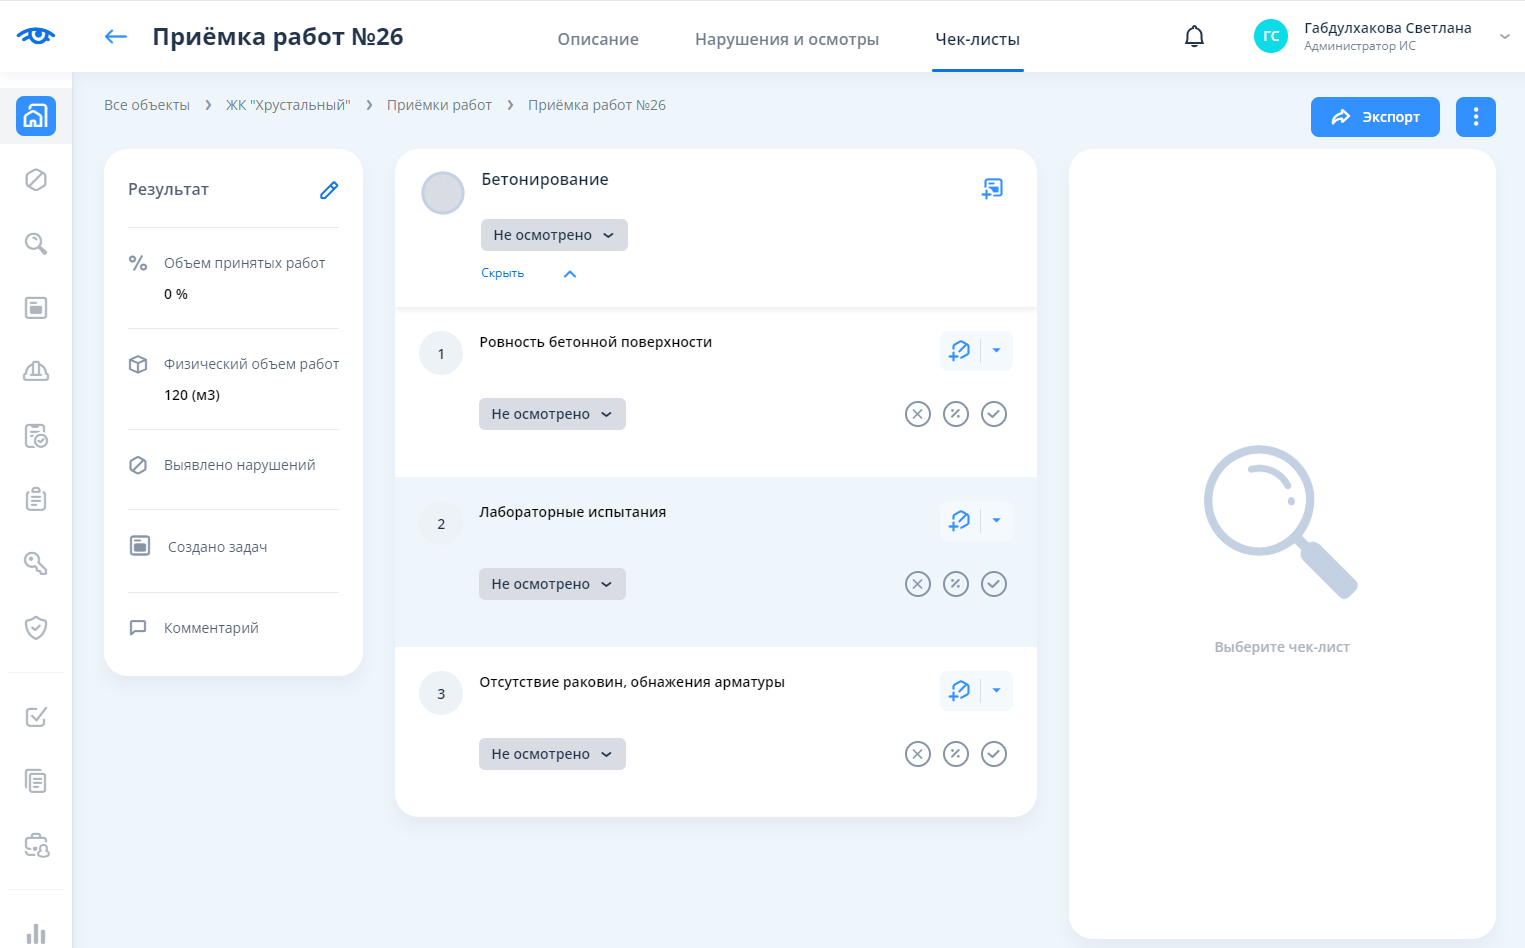
Task: Click the pencil edit icon in Результат
Action: tap(329, 190)
